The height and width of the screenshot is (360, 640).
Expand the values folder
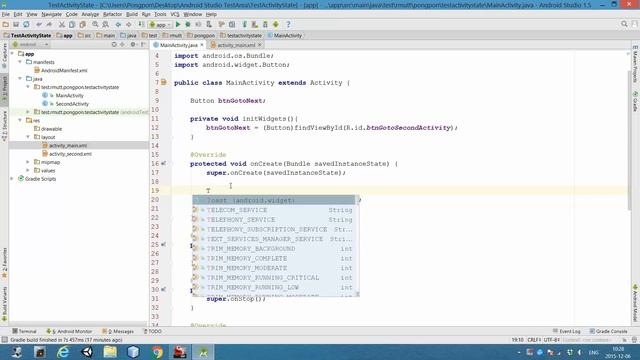[28, 170]
